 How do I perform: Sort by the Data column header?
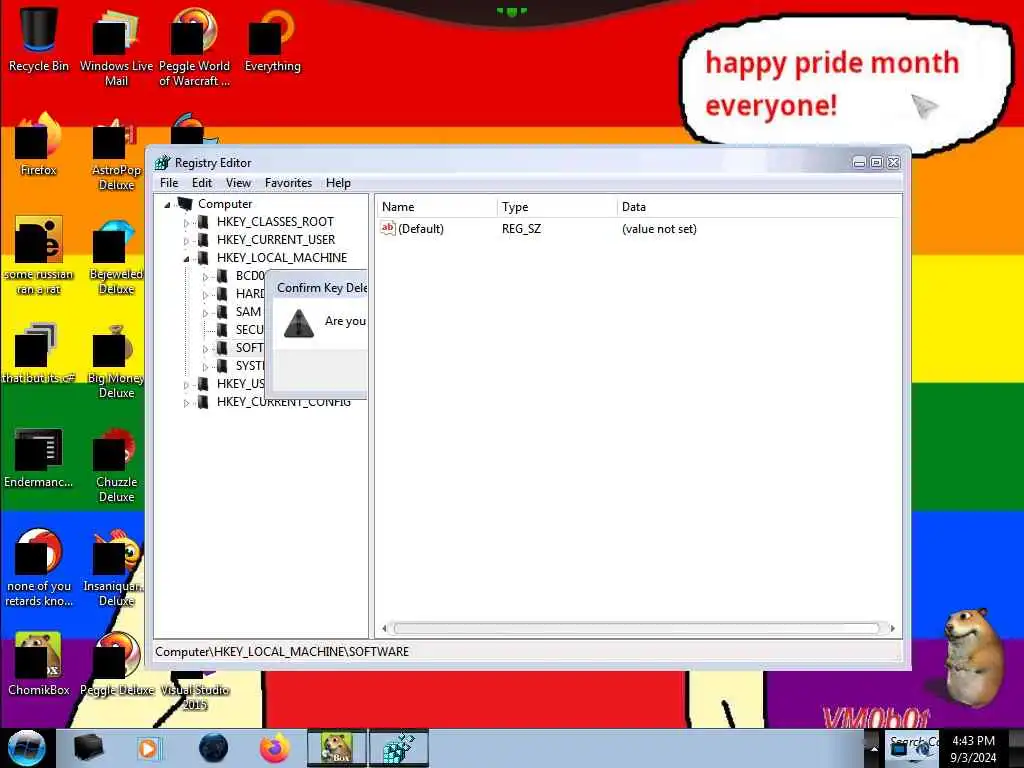click(x=759, y=207)
